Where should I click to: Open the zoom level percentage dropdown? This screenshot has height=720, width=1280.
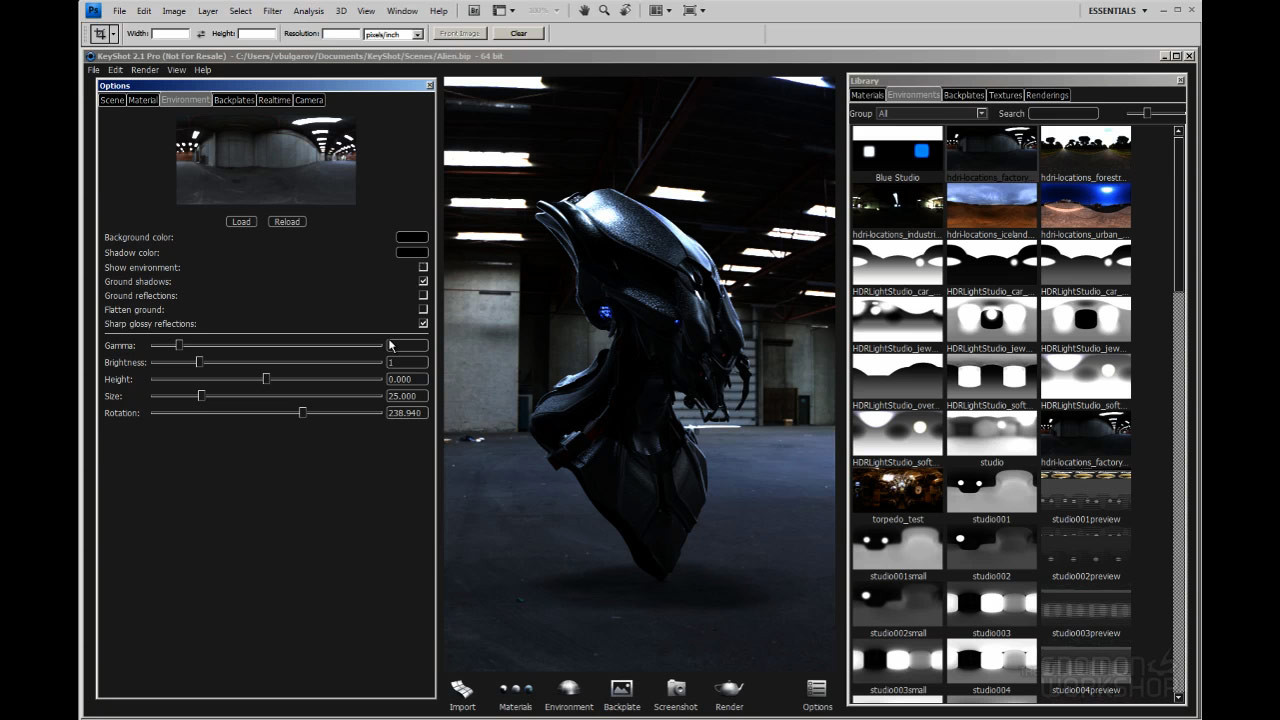(x=545, y=10)
